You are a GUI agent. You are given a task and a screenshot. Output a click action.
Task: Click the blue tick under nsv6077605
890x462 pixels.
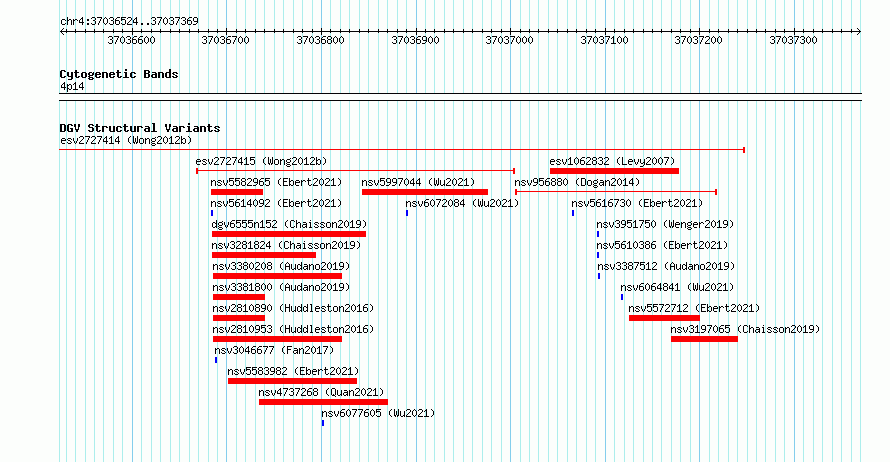323,423
